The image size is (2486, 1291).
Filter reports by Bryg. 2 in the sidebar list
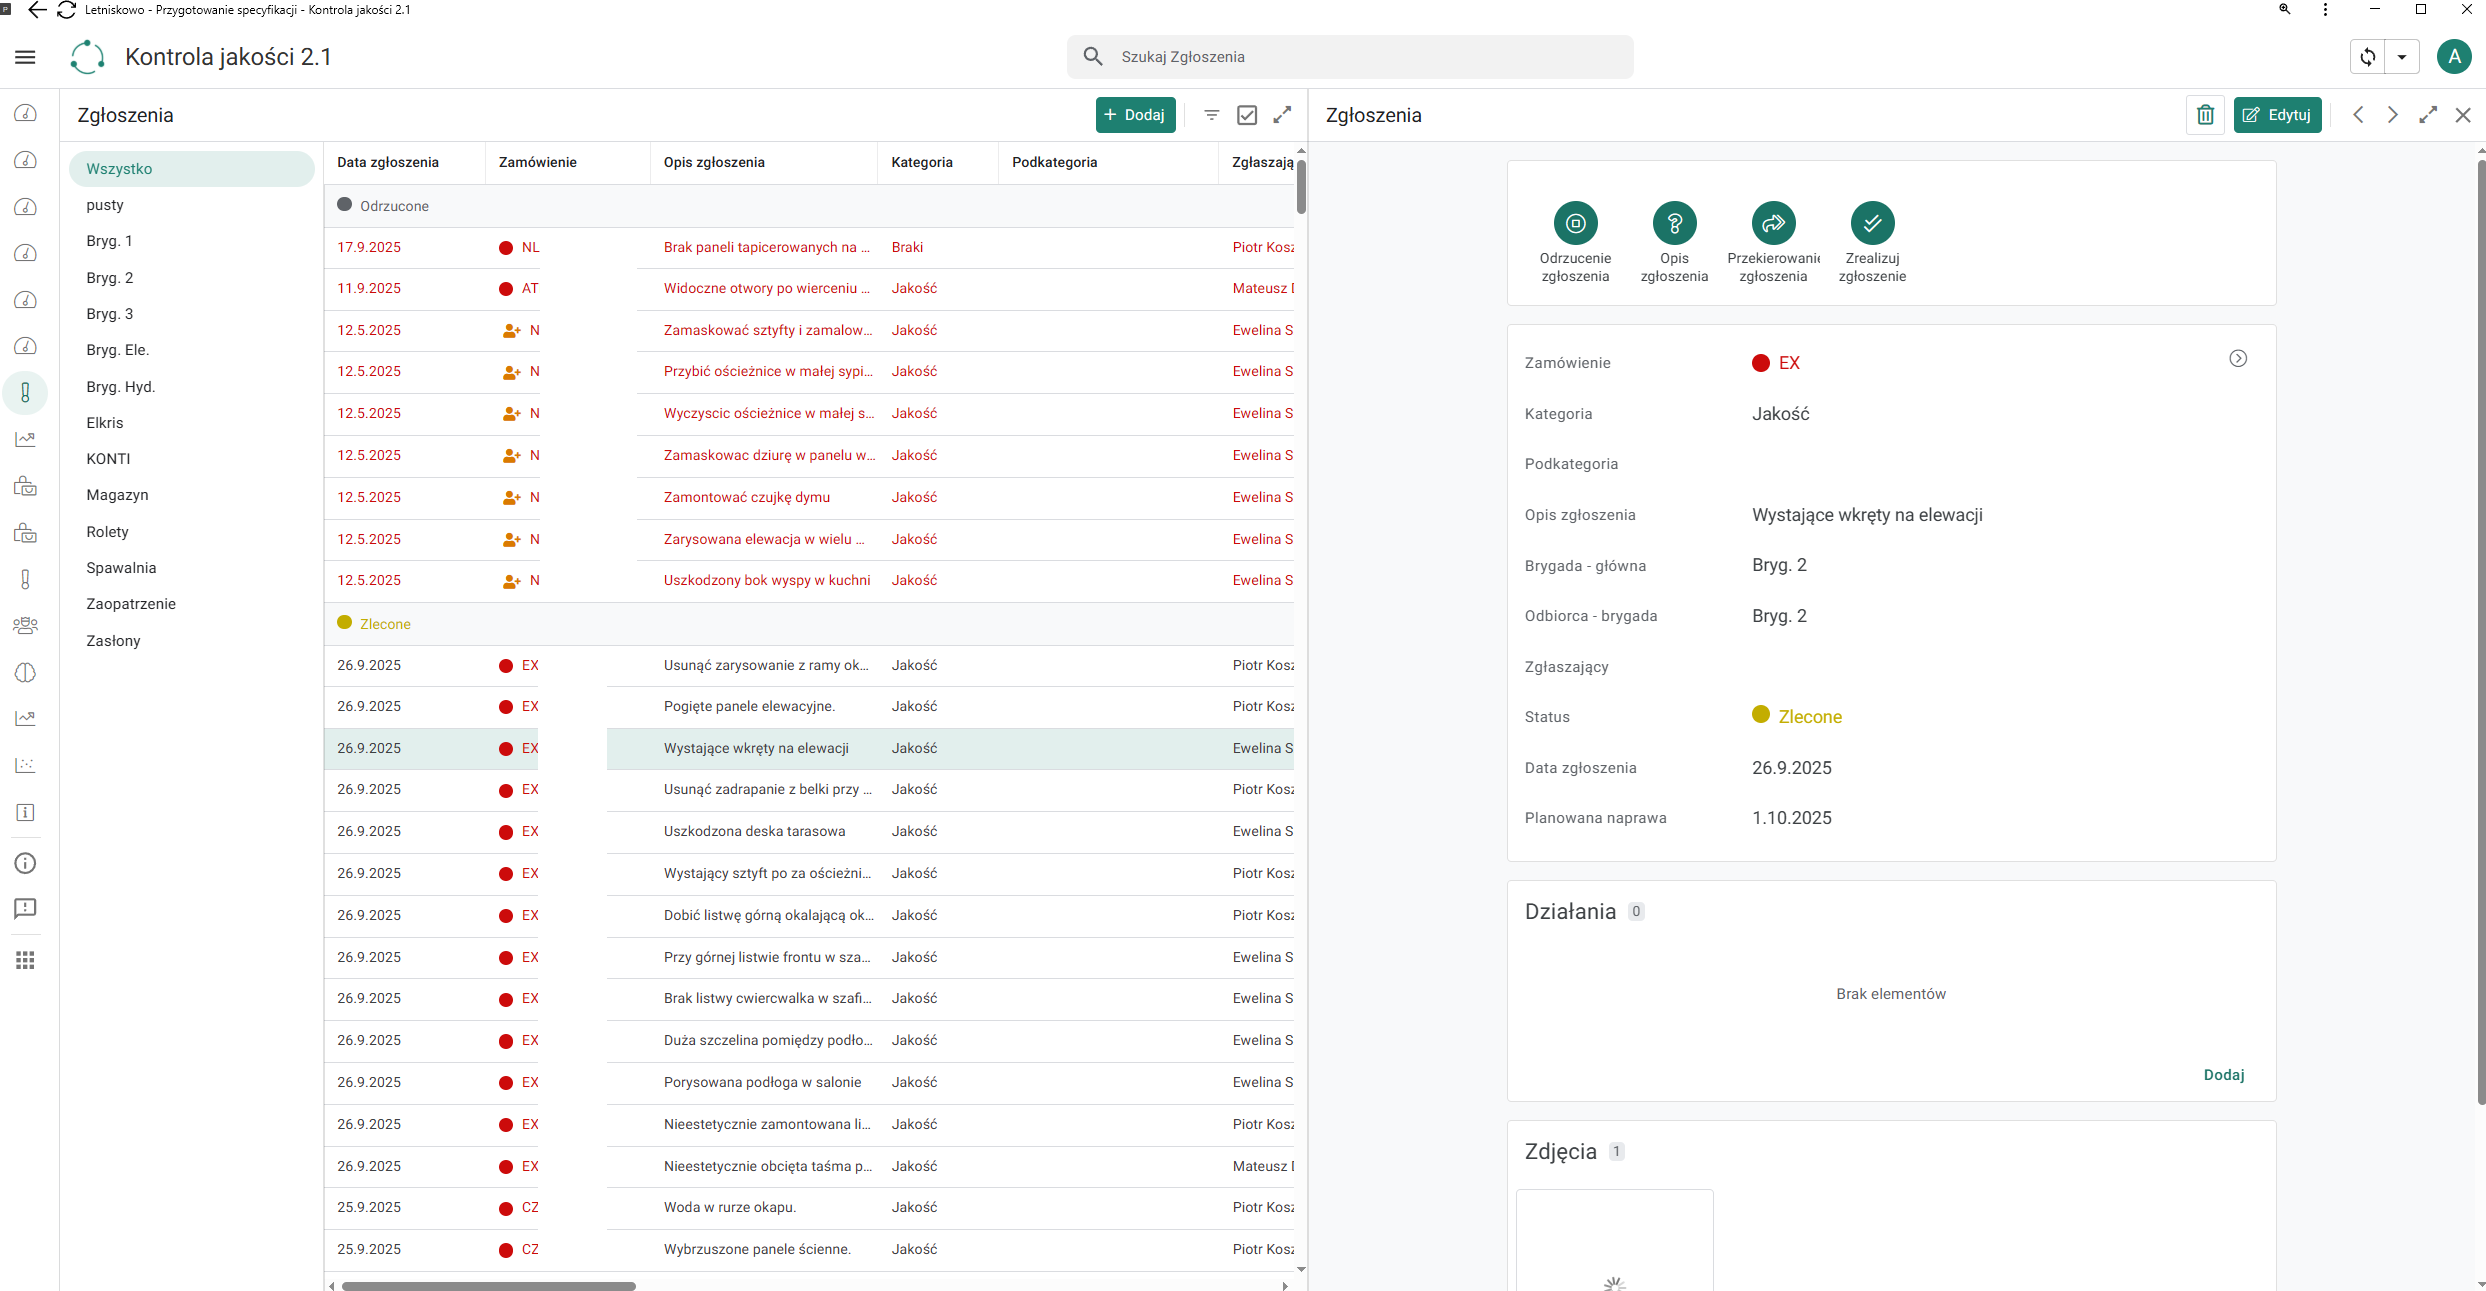point(191,278)
